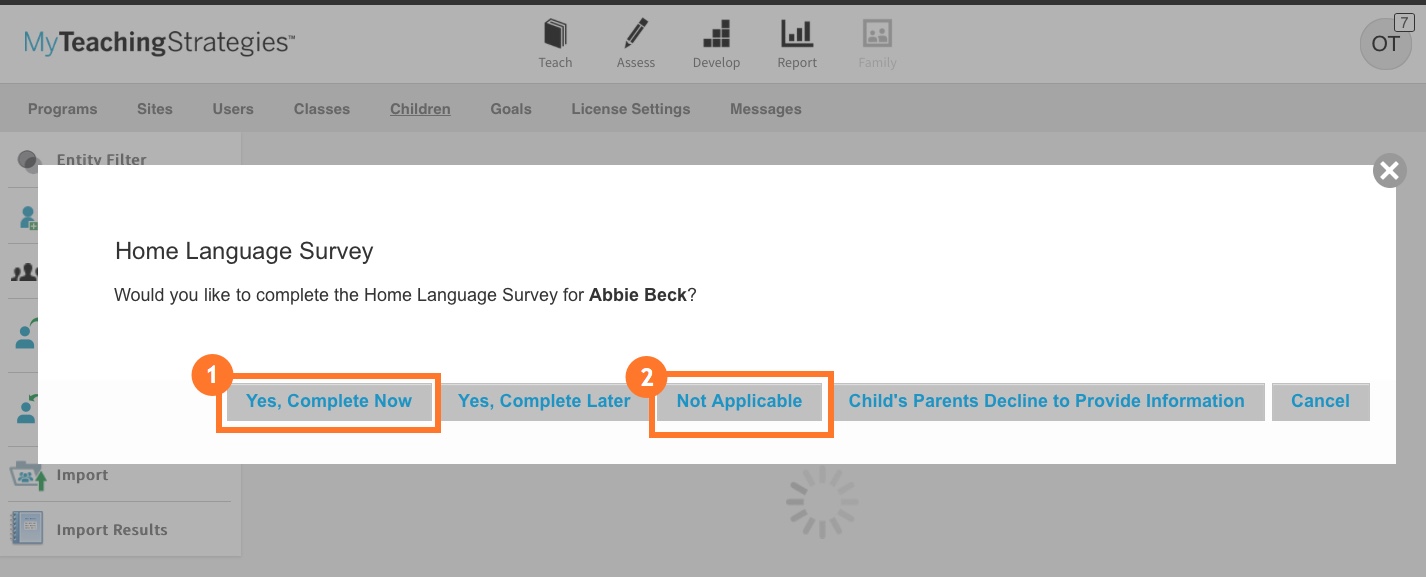This screenshot has height=577, width=1426.
Task: Open License Settings
Action: coord(630,108)
